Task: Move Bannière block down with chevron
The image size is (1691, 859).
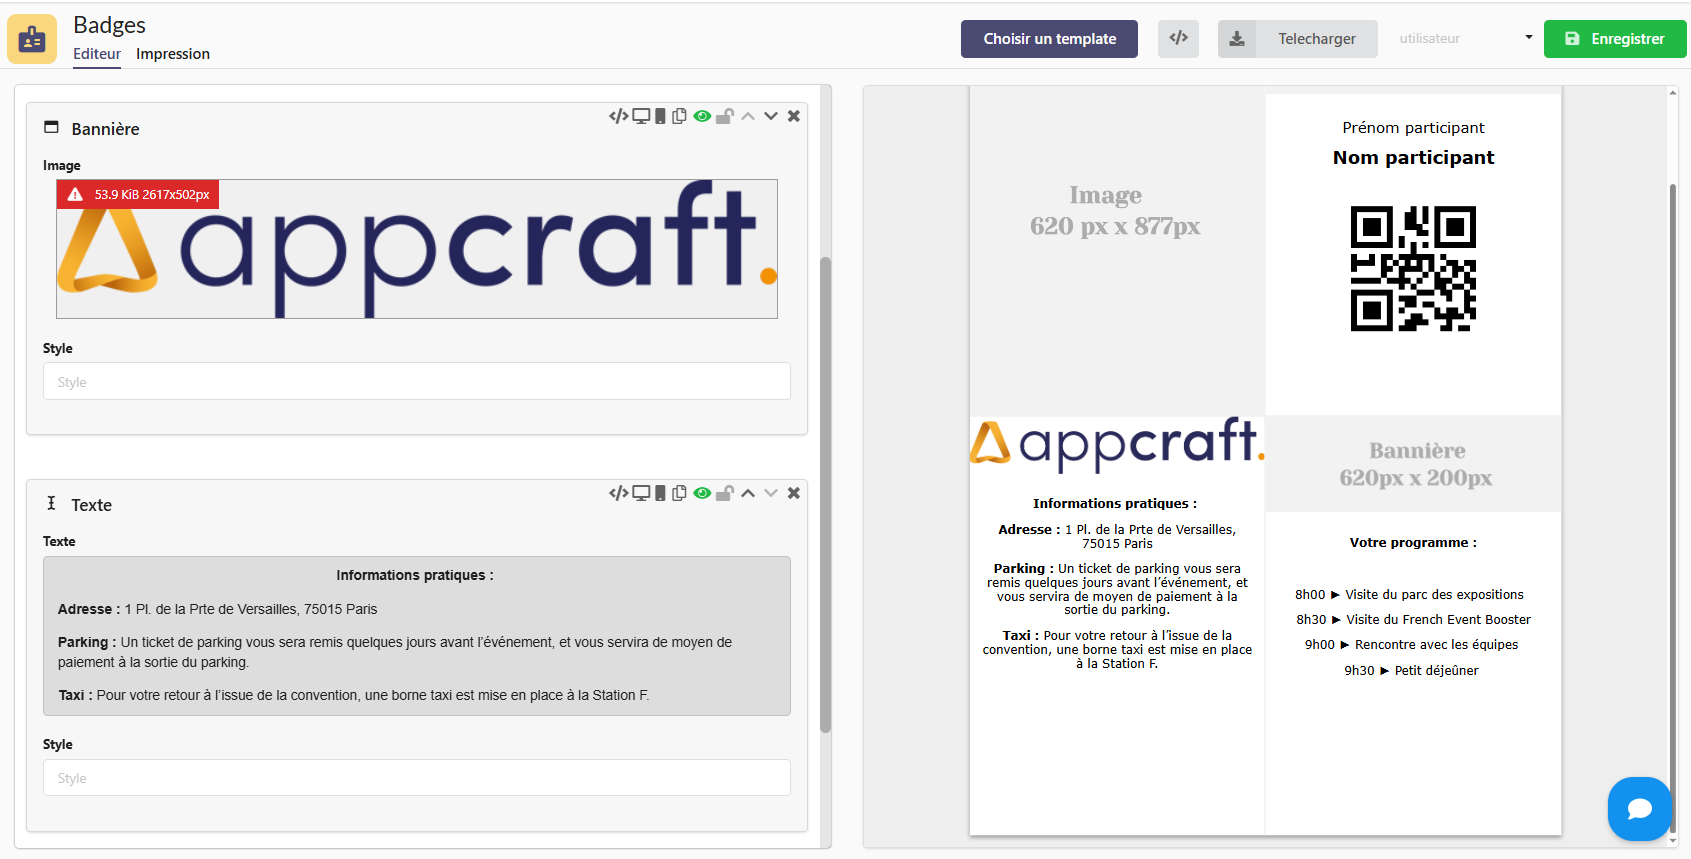Action: pyautogui.click(x=771, y=116)
